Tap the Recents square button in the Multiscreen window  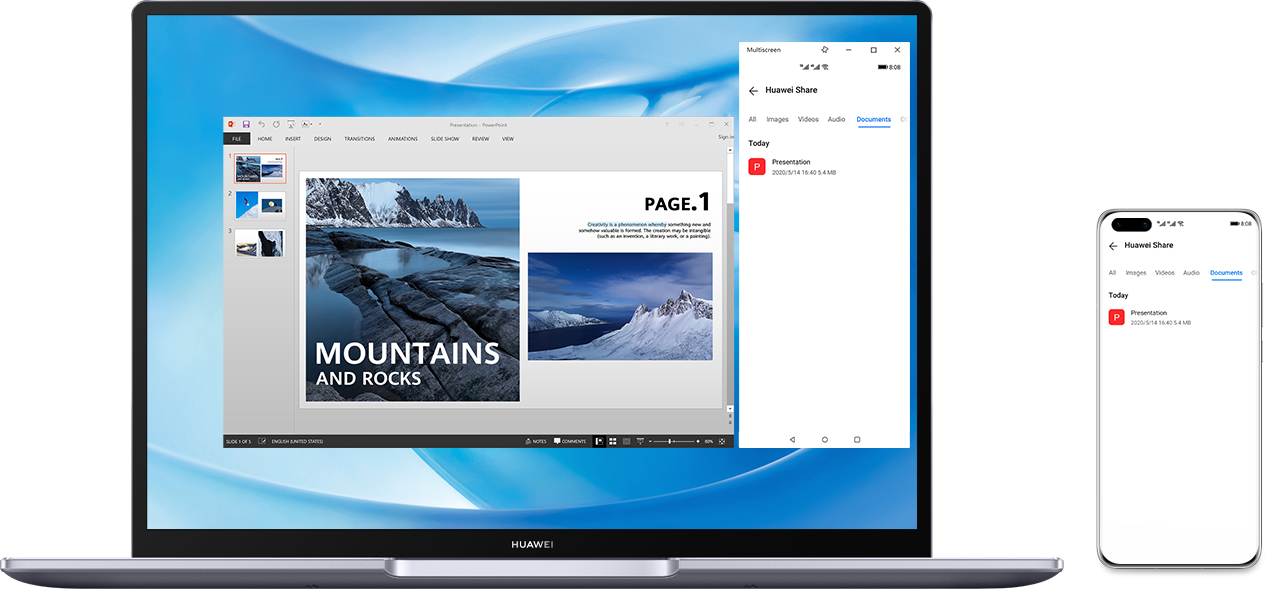(x=857, y=440)
